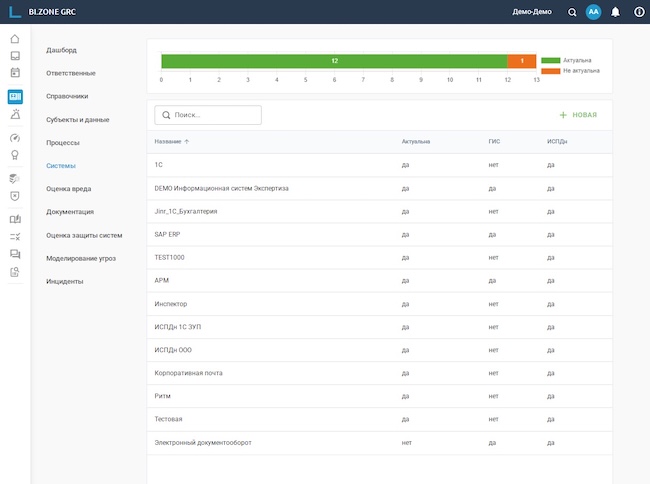Sort table by Актуальна column header
The height and width of the screenshot is (484, 650).
click(x=416, y=142)
